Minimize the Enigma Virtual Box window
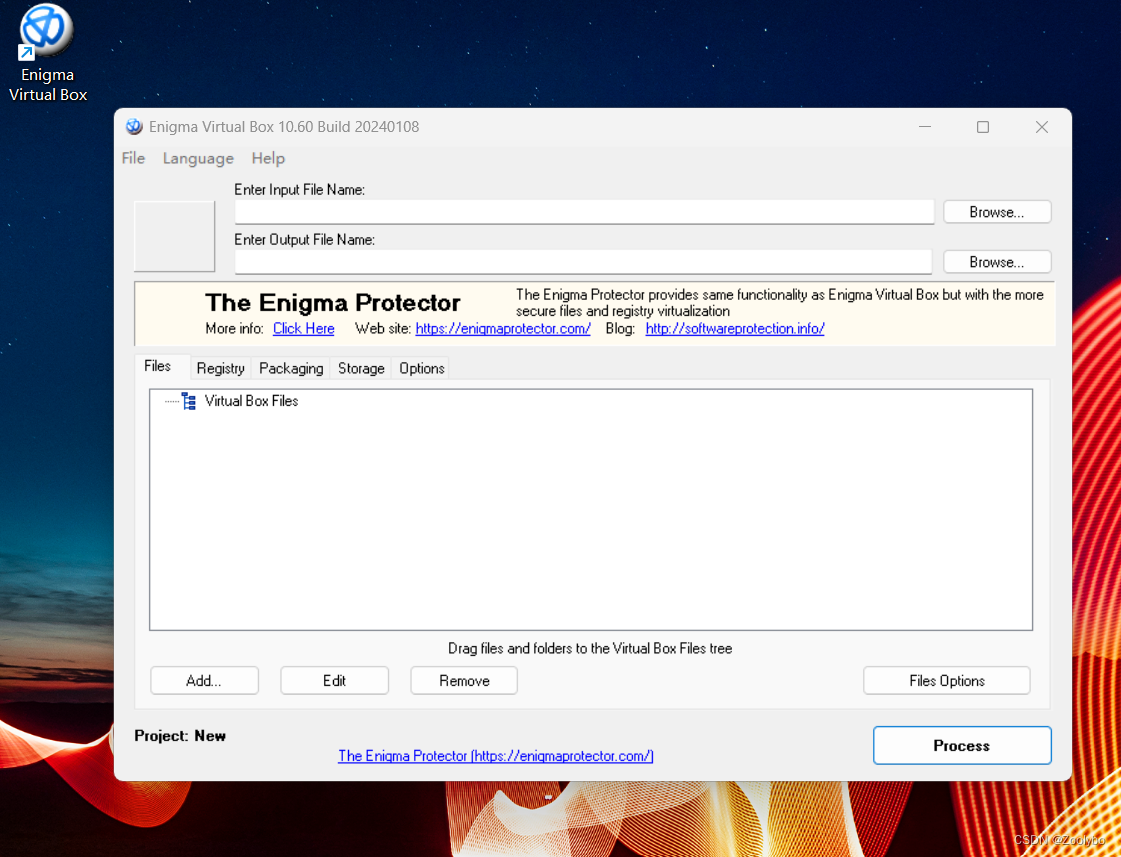 coord(924,127)
